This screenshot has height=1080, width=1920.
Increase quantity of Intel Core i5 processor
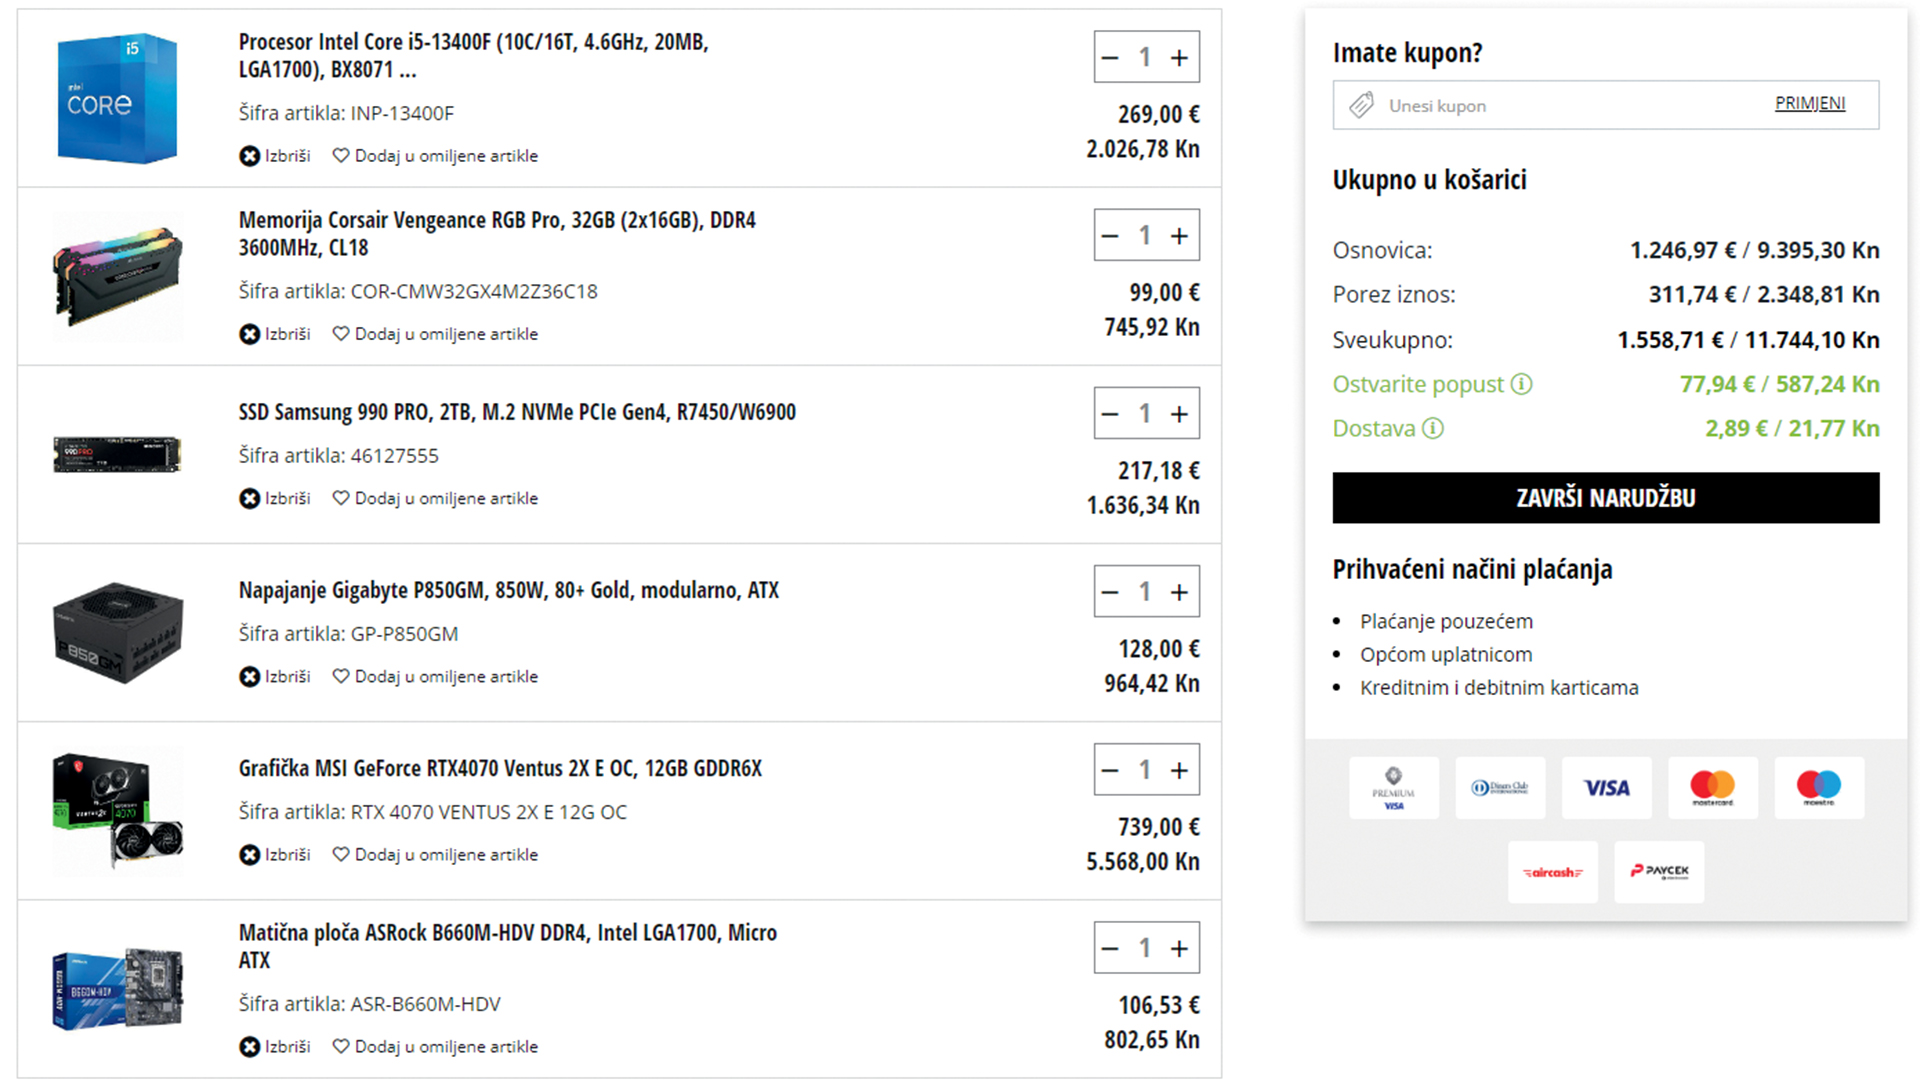[1180, 58]
